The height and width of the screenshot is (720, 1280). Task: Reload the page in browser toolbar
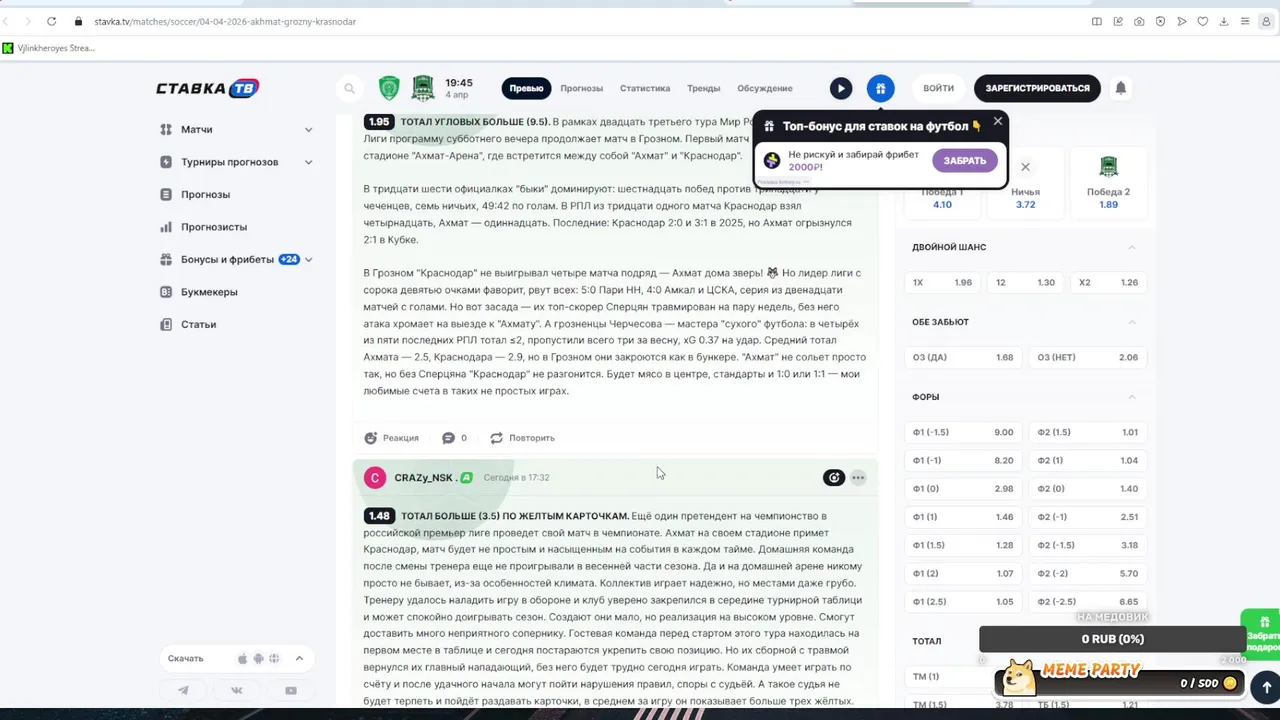pyautogui.click(x=52, y=21)
